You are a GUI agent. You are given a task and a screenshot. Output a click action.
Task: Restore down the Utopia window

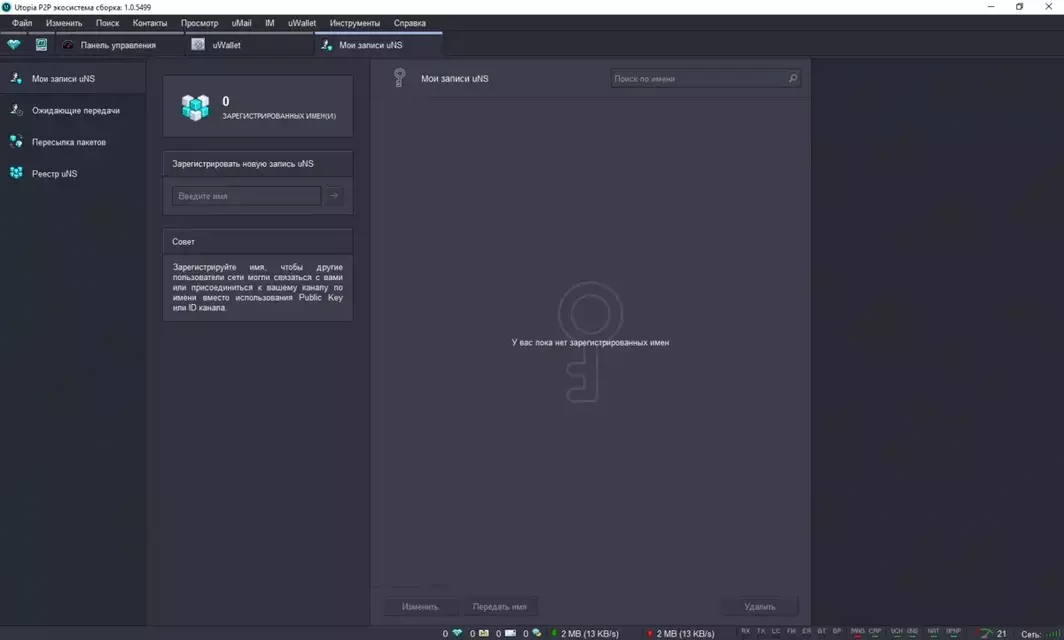coord(1019,7)
